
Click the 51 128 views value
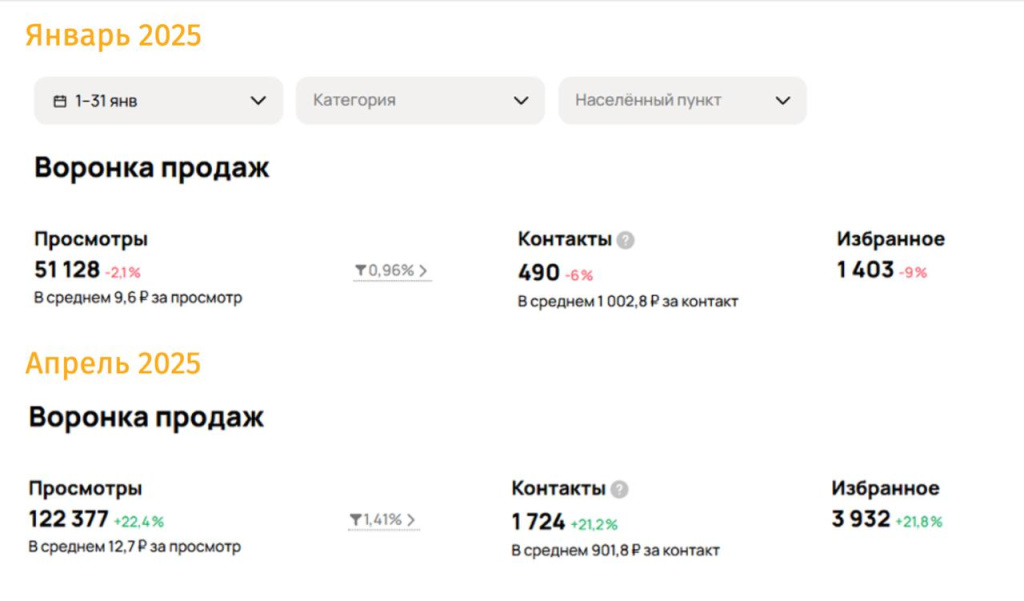coord(67,270)
